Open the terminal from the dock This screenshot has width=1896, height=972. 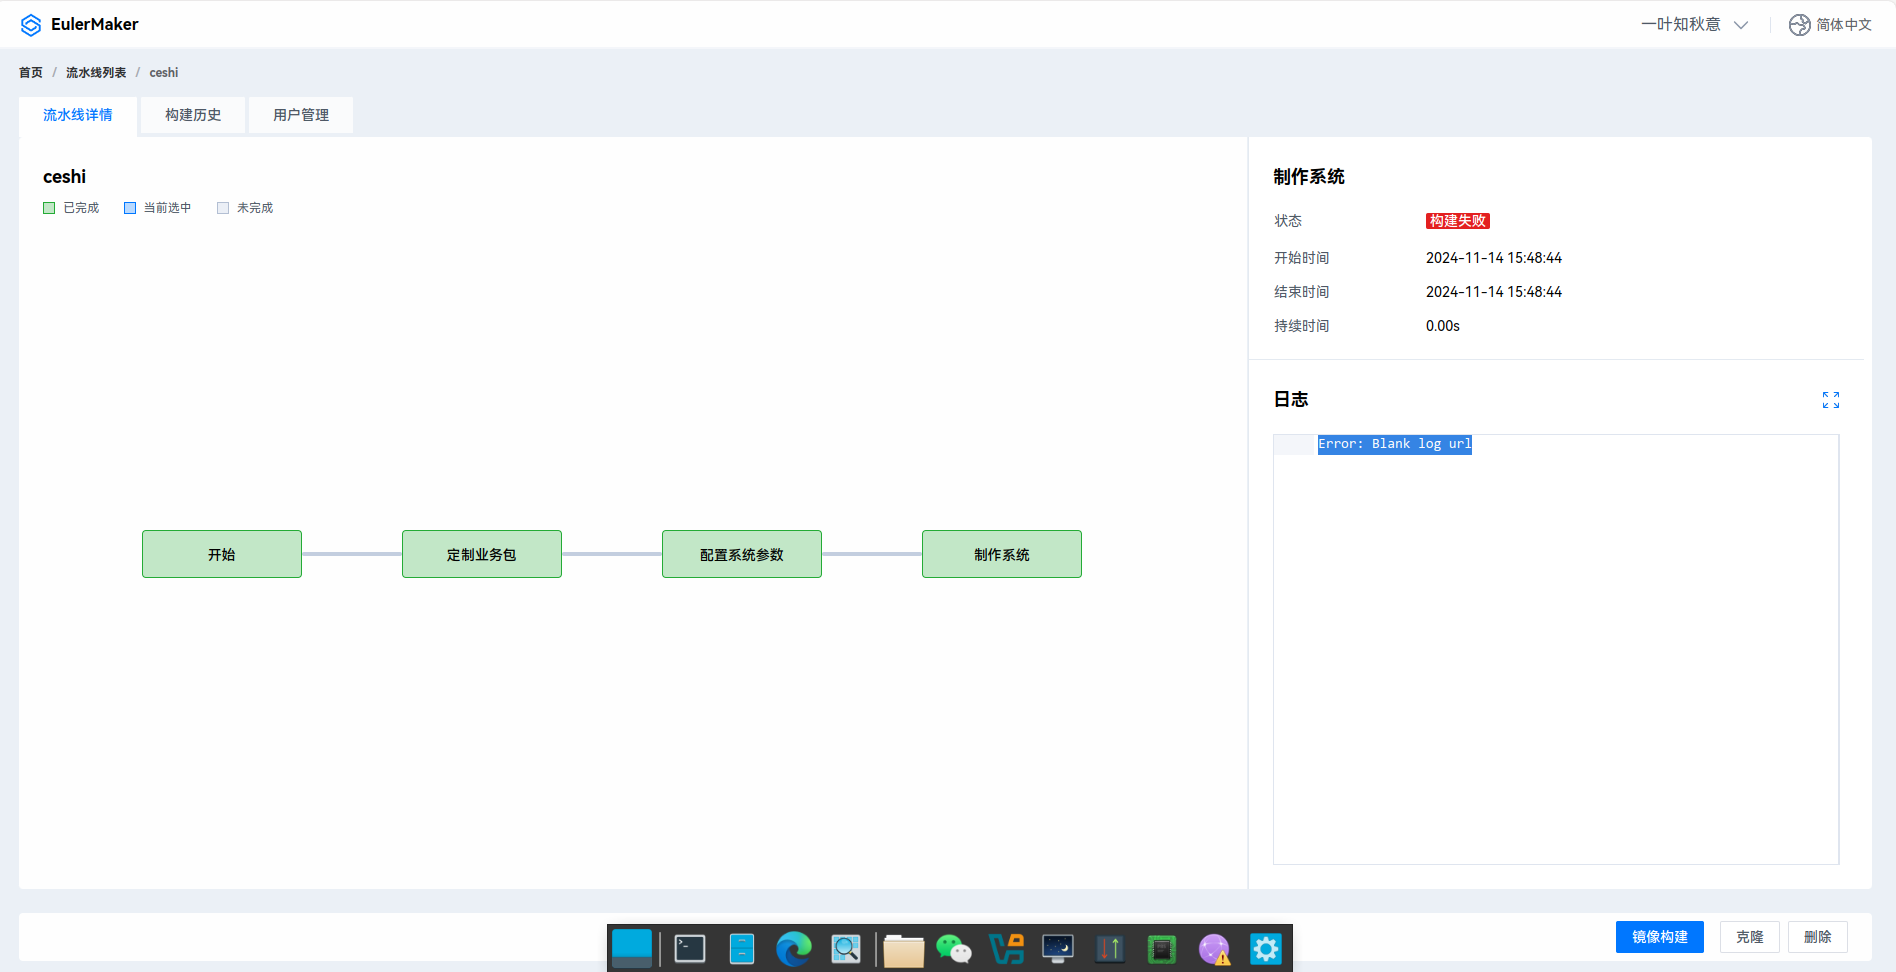point(690,948)
